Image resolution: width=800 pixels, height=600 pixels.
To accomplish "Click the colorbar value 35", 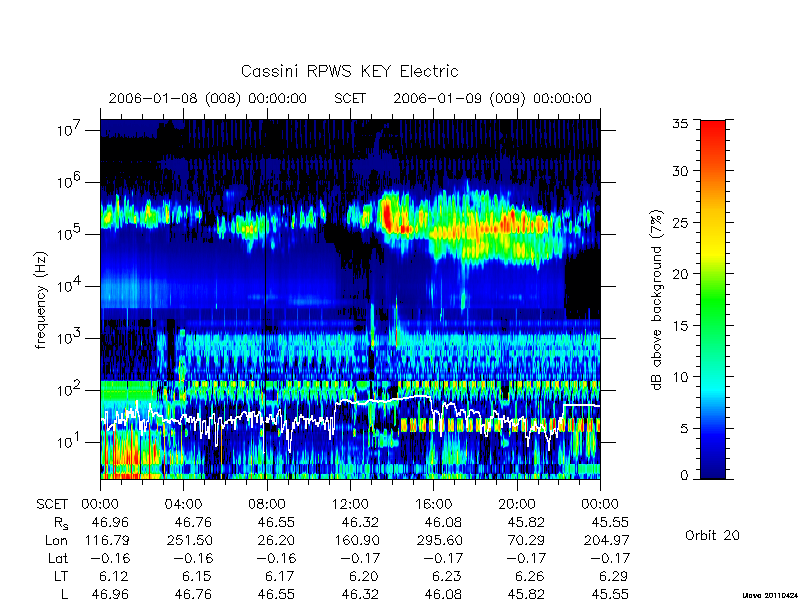I will [680, 124].
